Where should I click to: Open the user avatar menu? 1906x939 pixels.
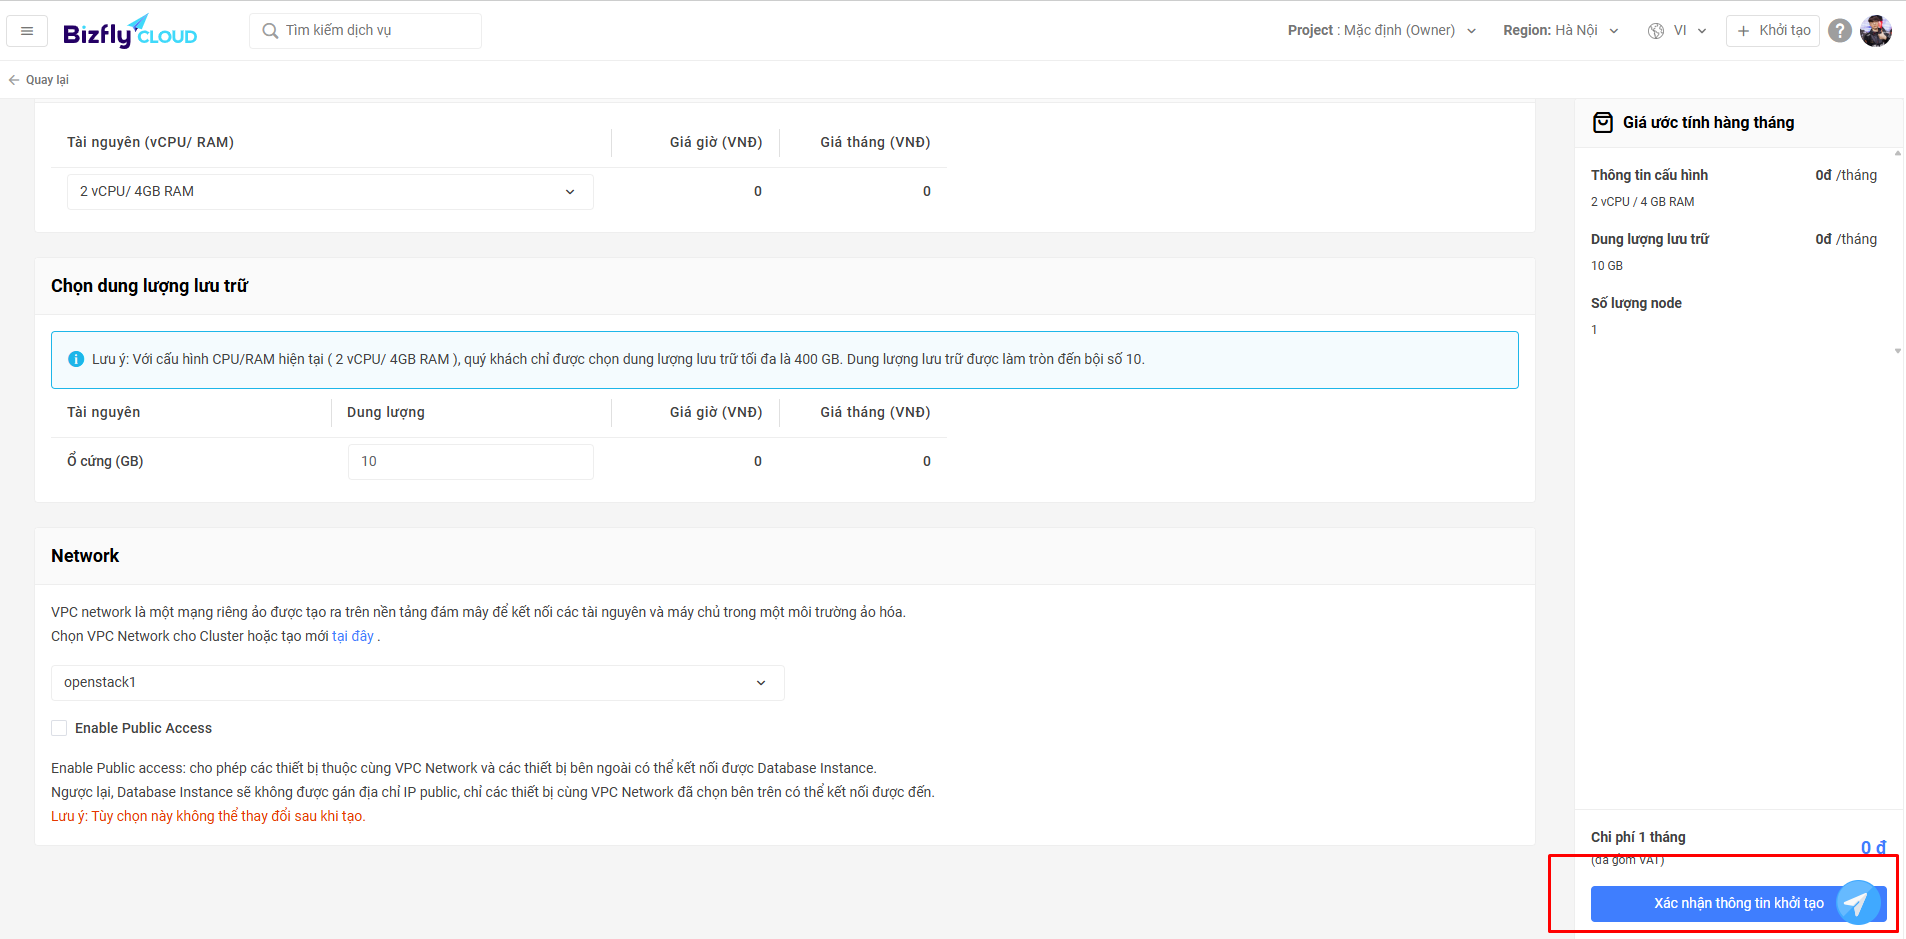click(x=1875, y=31)
